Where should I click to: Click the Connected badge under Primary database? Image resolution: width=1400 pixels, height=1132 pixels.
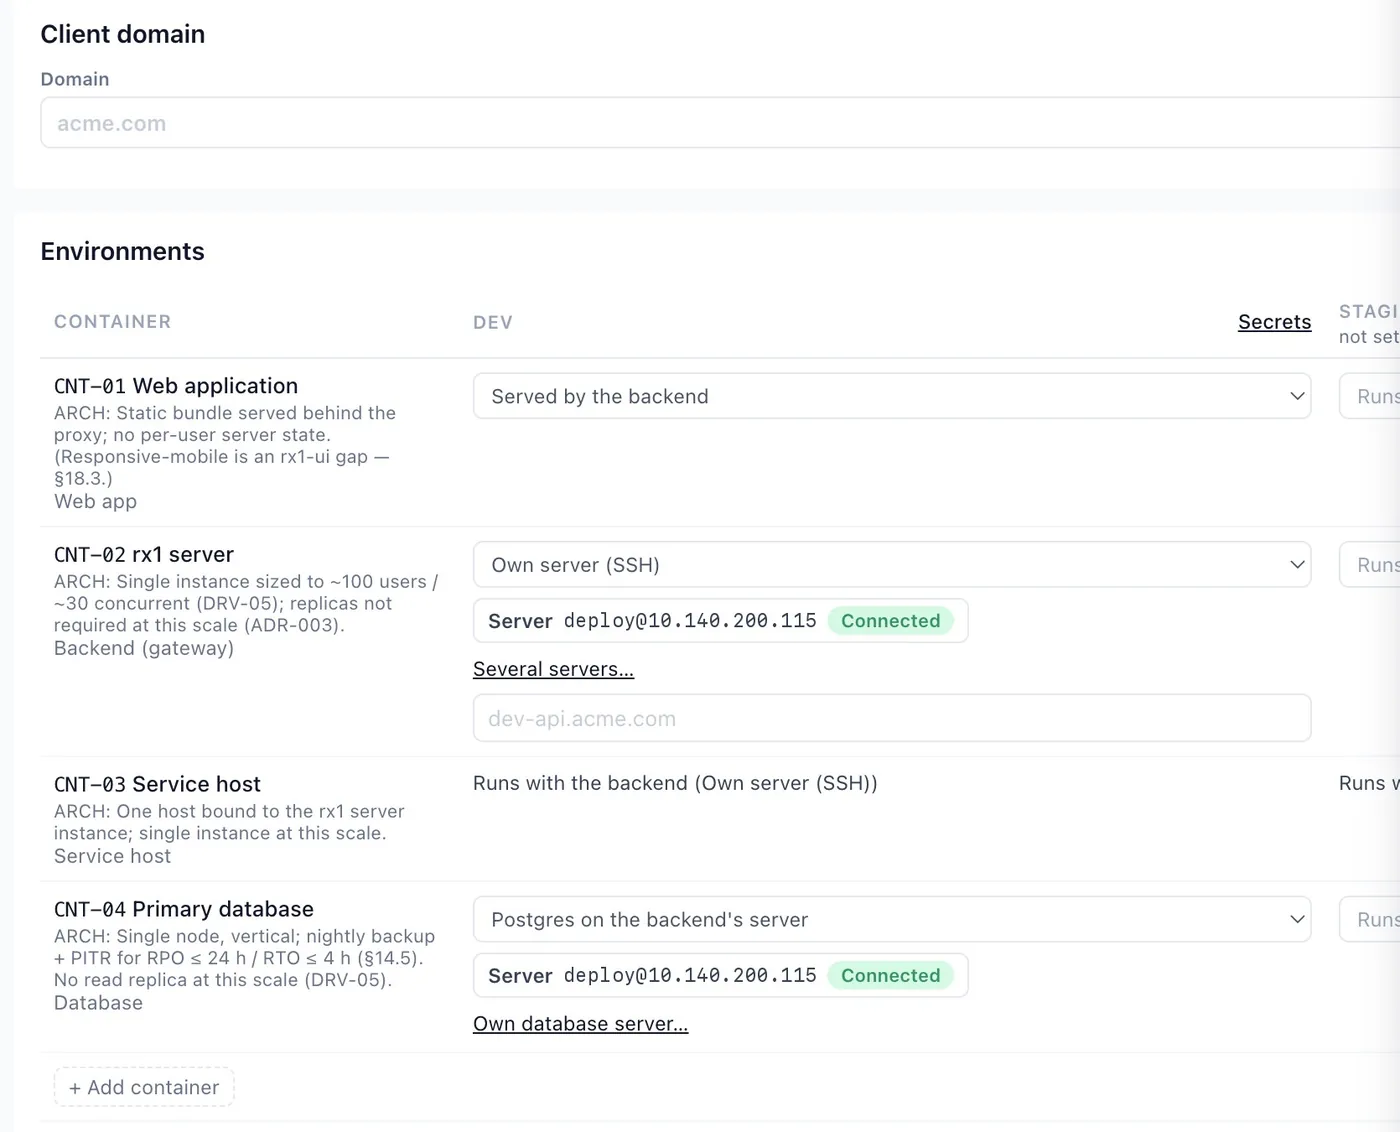coord(890,975)
